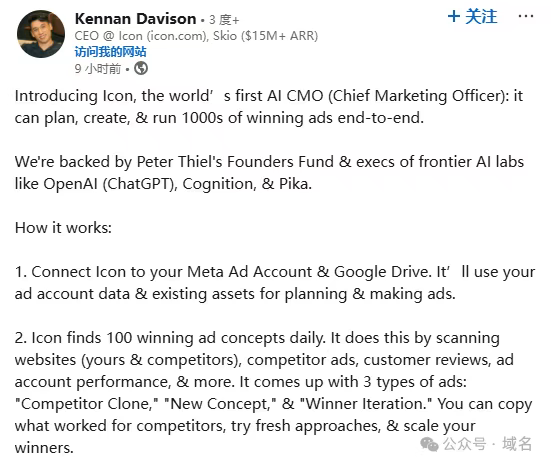Click the globe public-visibility icon
The width and height of the screenshot is (551, 466).
[141, 68]
